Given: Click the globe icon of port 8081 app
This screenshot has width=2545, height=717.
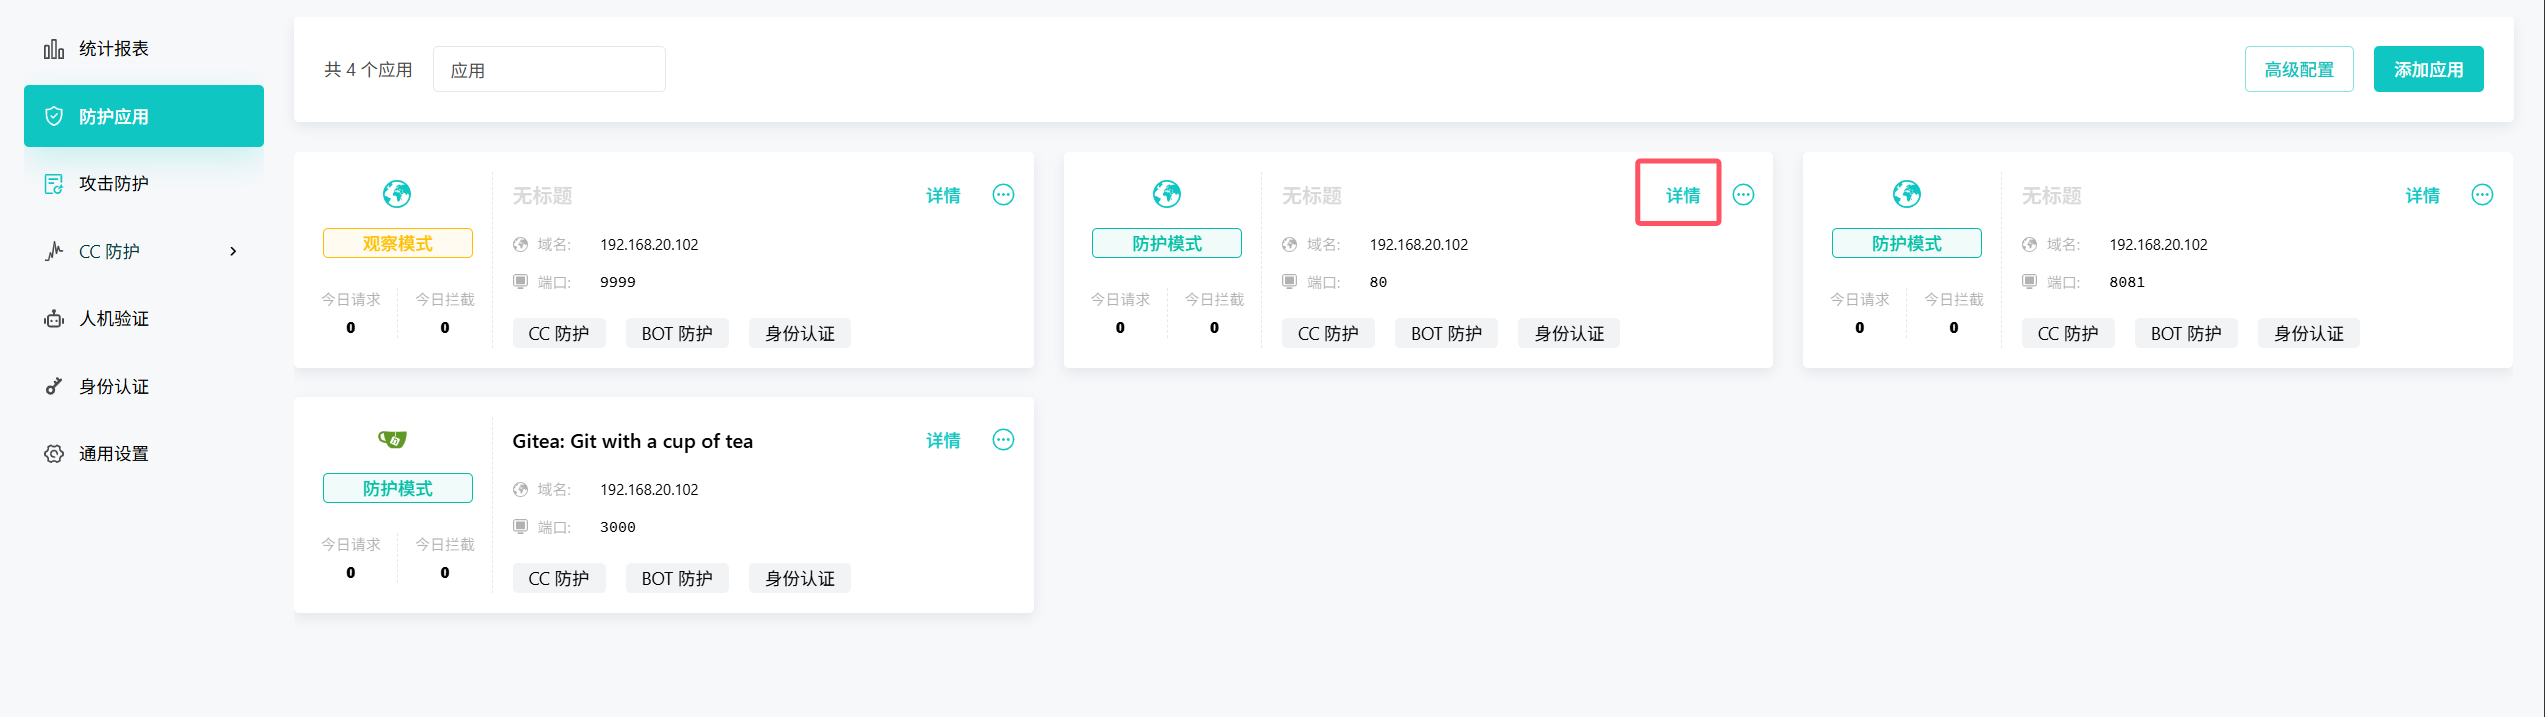Looking at the screenshot, I should pos(1906,193).
